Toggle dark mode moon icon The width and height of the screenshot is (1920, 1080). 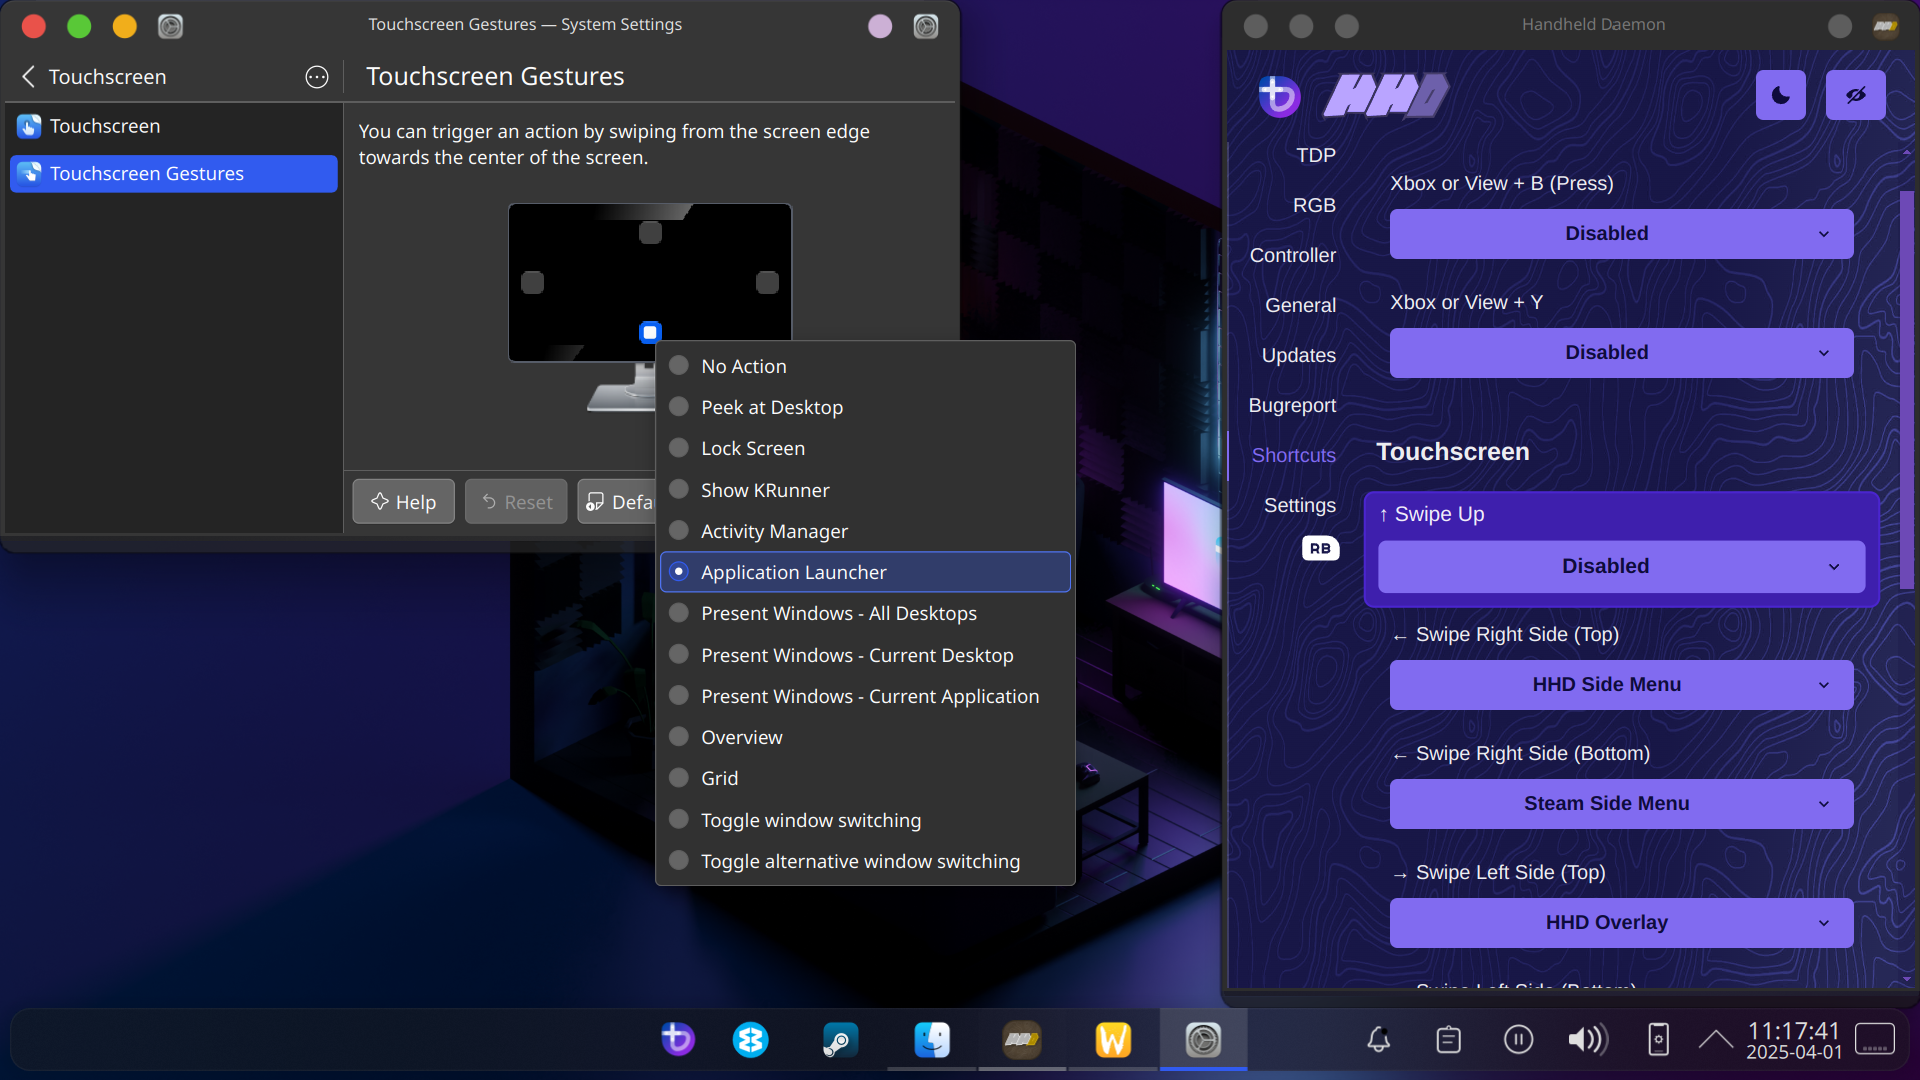click(1780, 95)
